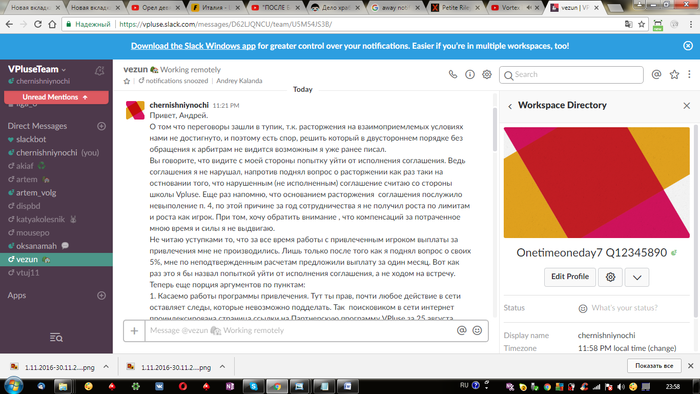This screenshot has width=700, height=394.
Task: Focus the Search field
Action: pyautogui.click(x=571, y=75)
